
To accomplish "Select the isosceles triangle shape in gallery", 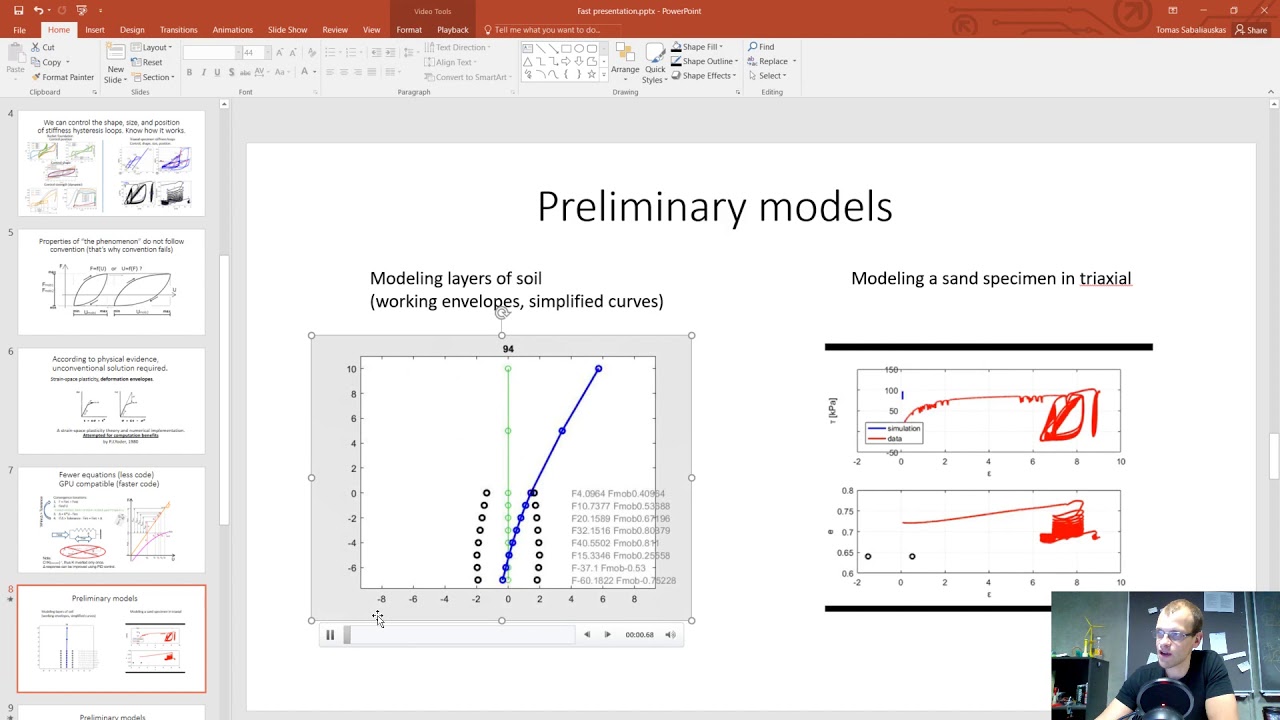I will [x=527, y=61].
